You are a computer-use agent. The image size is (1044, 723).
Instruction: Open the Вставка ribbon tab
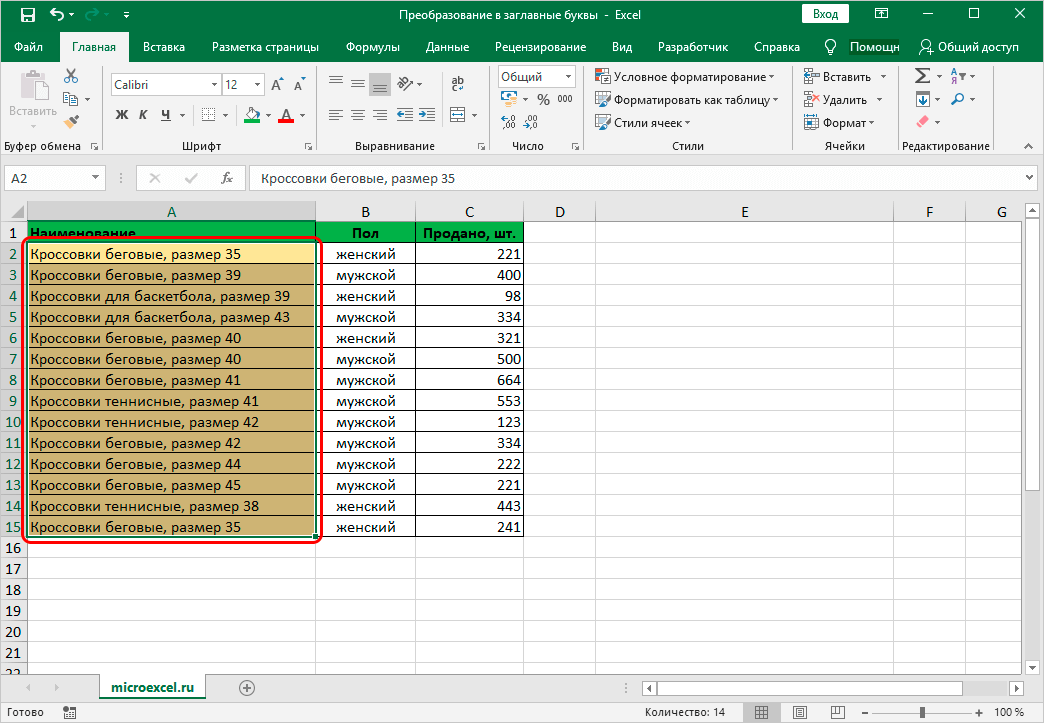(x=164, y=47)
